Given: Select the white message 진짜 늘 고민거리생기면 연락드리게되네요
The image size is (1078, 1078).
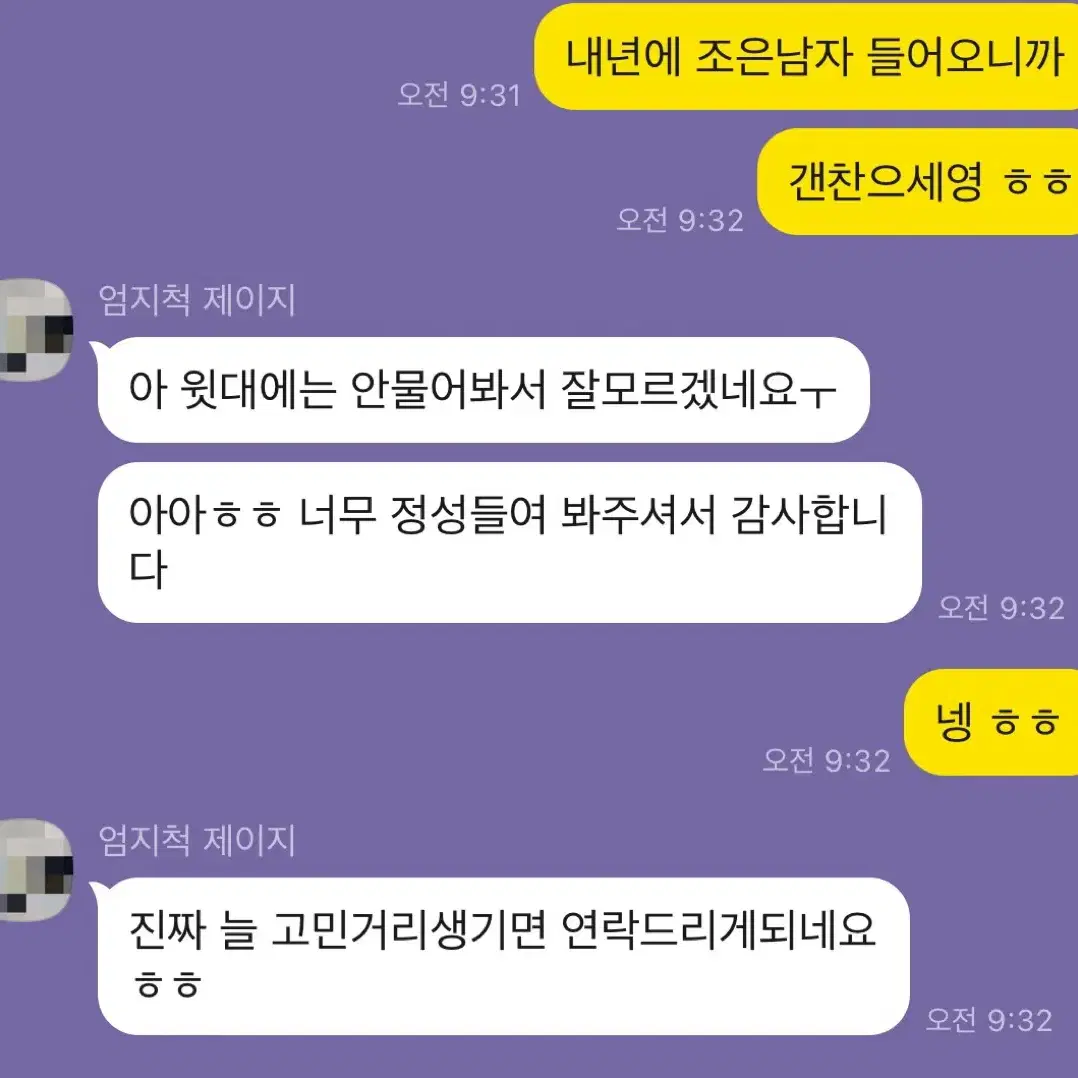Looking at the screenshot, I should click(504, 956).
